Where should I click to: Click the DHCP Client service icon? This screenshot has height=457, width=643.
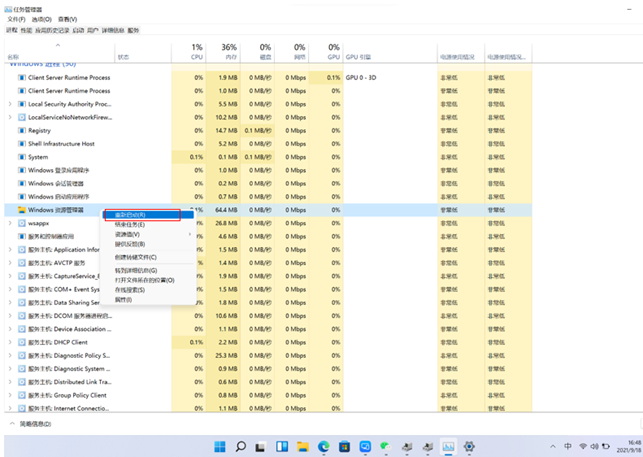click(x=21, y=341)
